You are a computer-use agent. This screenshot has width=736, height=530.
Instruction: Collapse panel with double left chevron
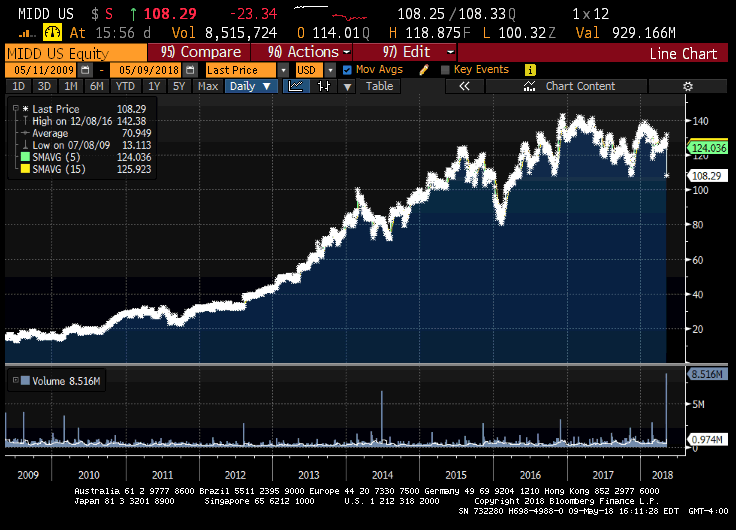point(464,86)
